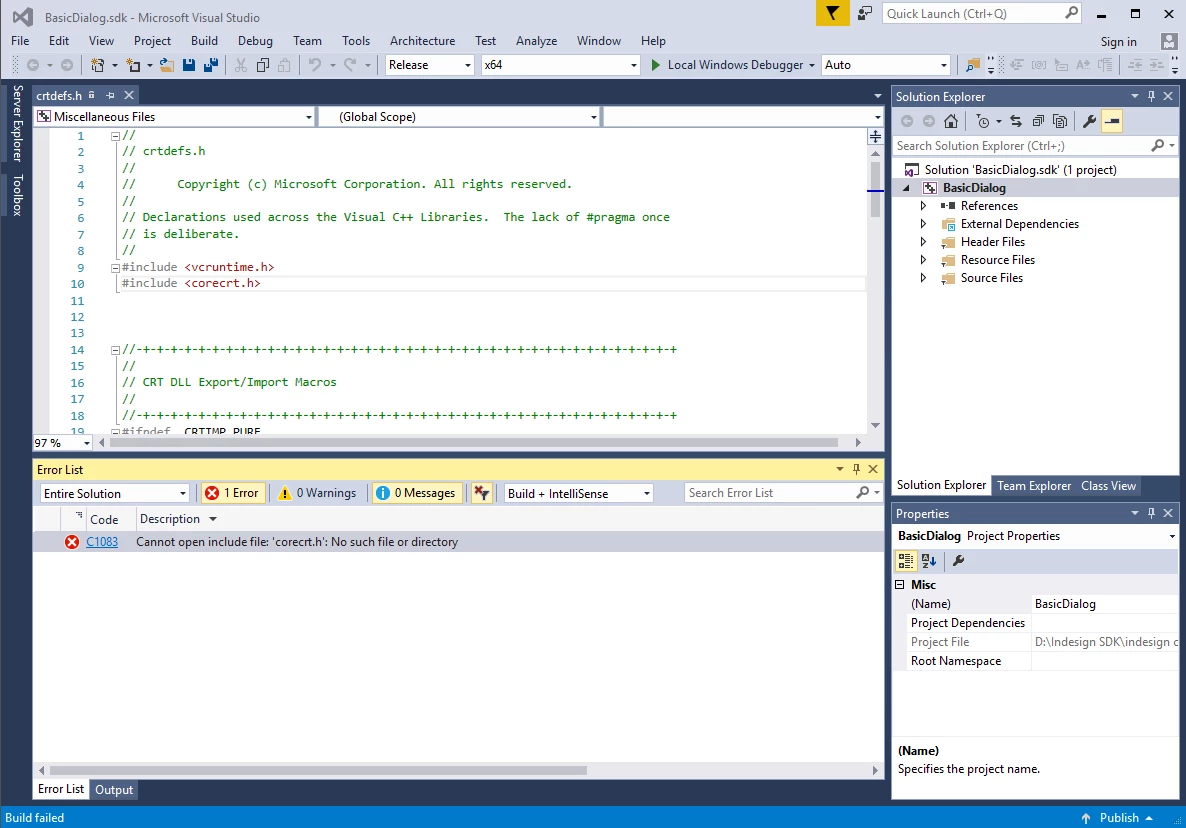Click the C1083 error code link
Image resolution: width=1186 pixels, height=828 pixels.
click(102, 541)
